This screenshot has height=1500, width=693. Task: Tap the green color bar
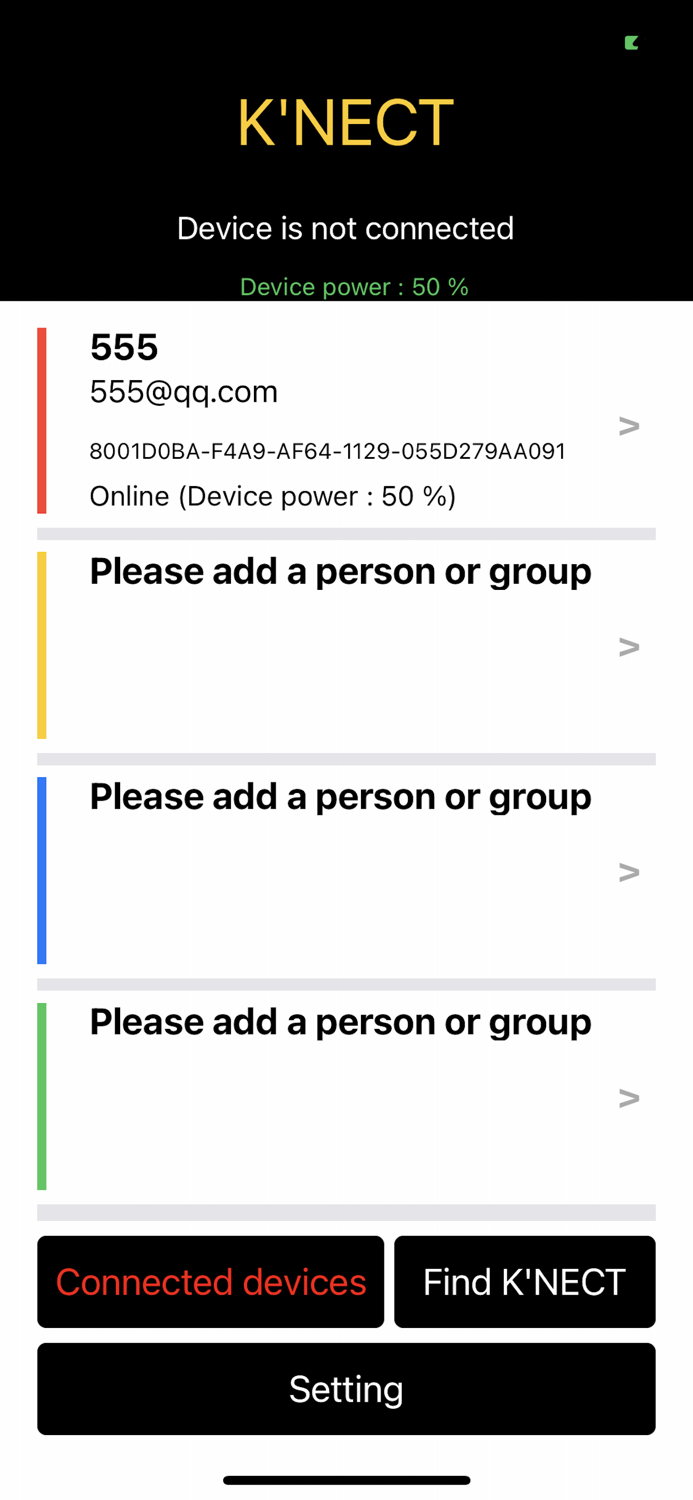[x=42, y=1096]
